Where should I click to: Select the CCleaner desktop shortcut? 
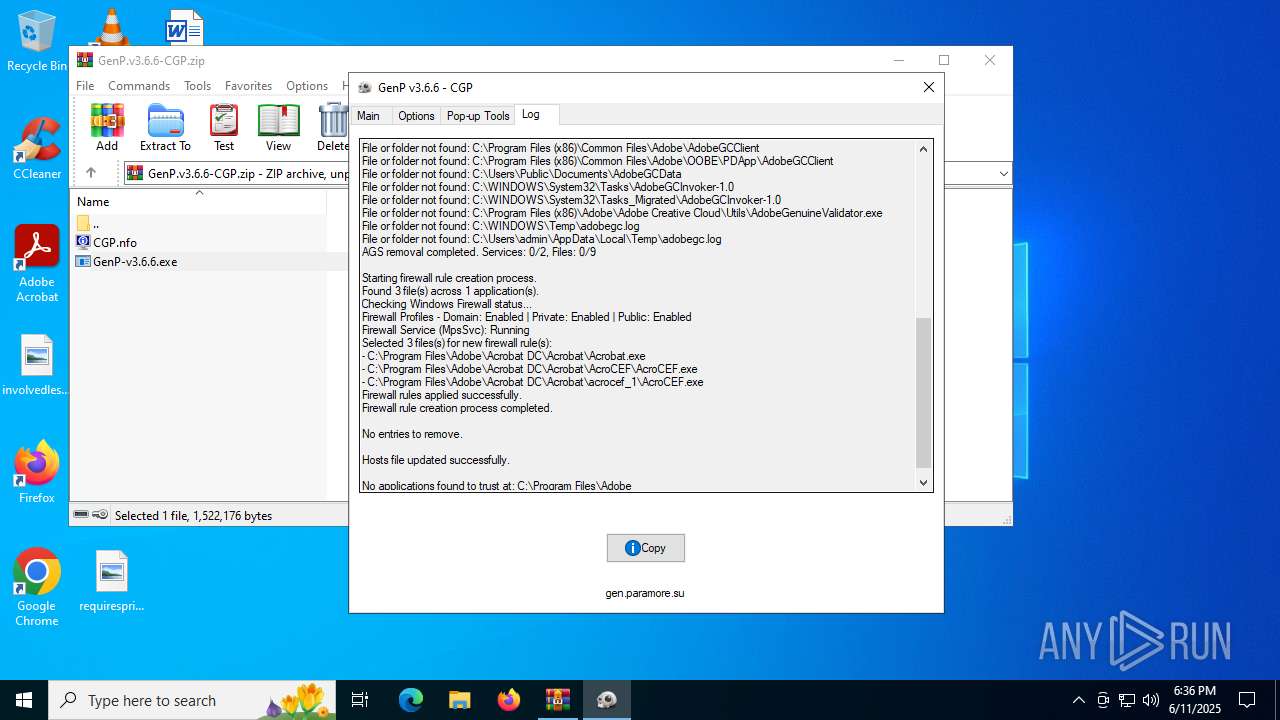point(37,148)
